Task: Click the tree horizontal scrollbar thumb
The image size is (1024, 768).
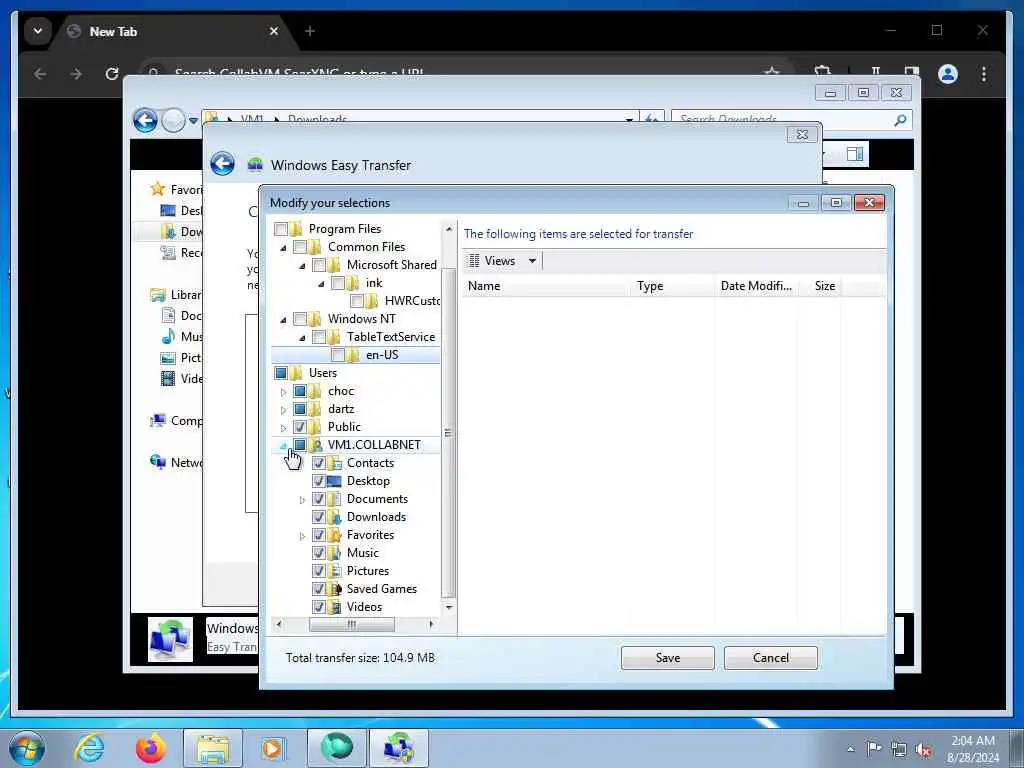Action: (351, 624)
